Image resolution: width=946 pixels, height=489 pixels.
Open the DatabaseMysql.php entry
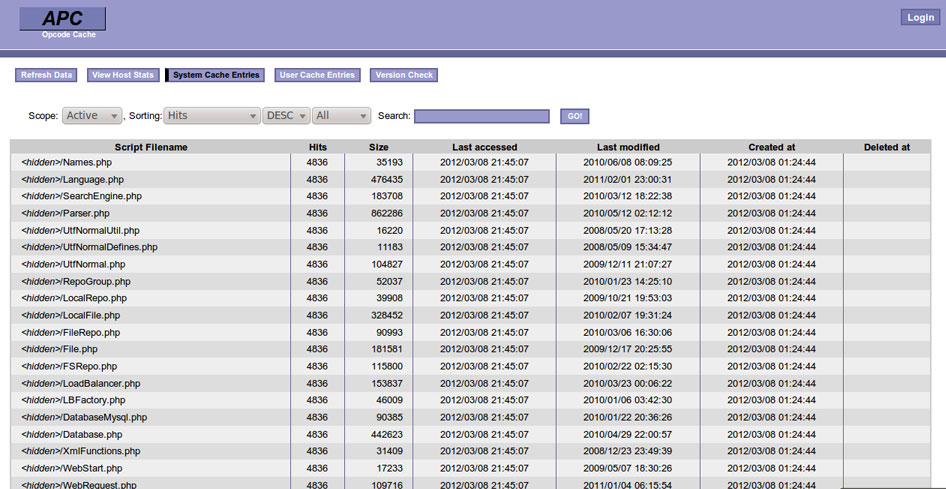click(84, 417)
